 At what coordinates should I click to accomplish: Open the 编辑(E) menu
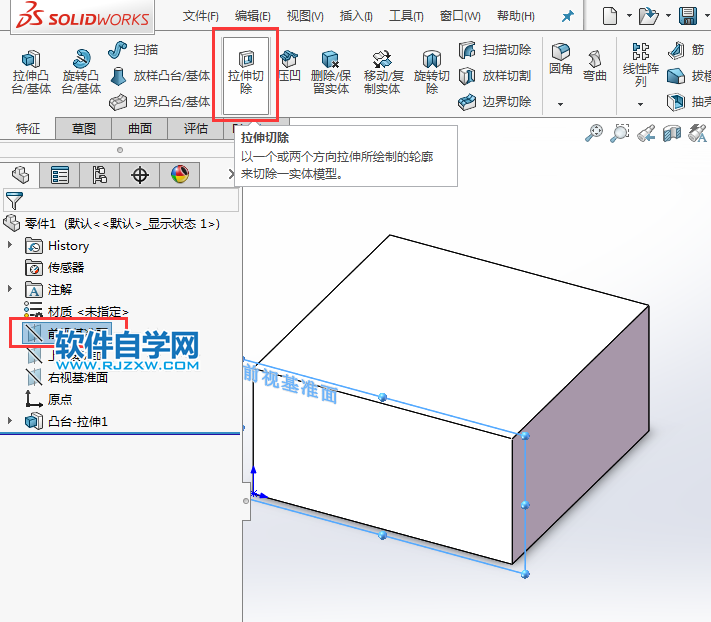(x=253, y=16)
